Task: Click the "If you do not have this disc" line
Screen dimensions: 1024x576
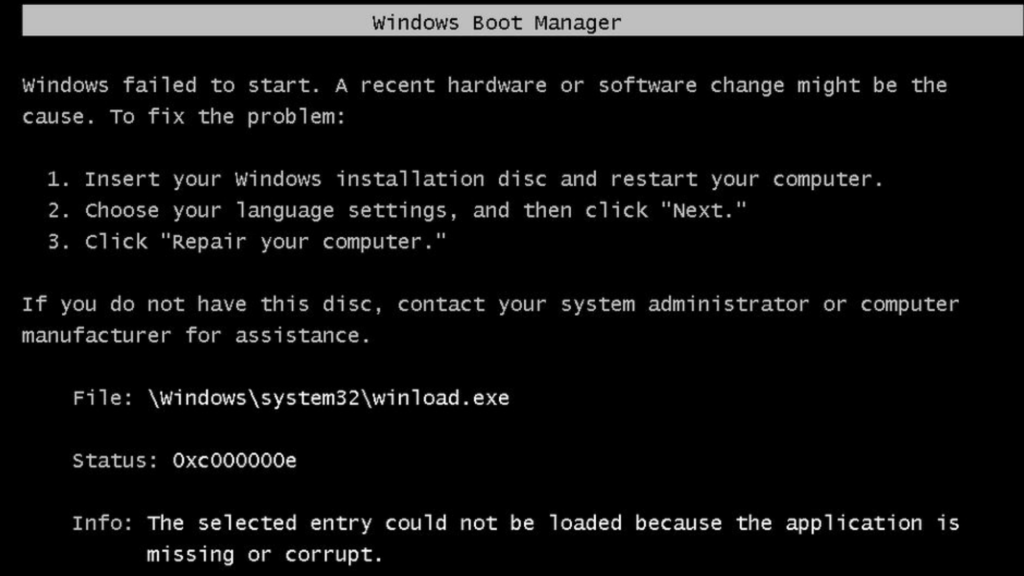Action: pyautogui.click(x=490, y=304)
